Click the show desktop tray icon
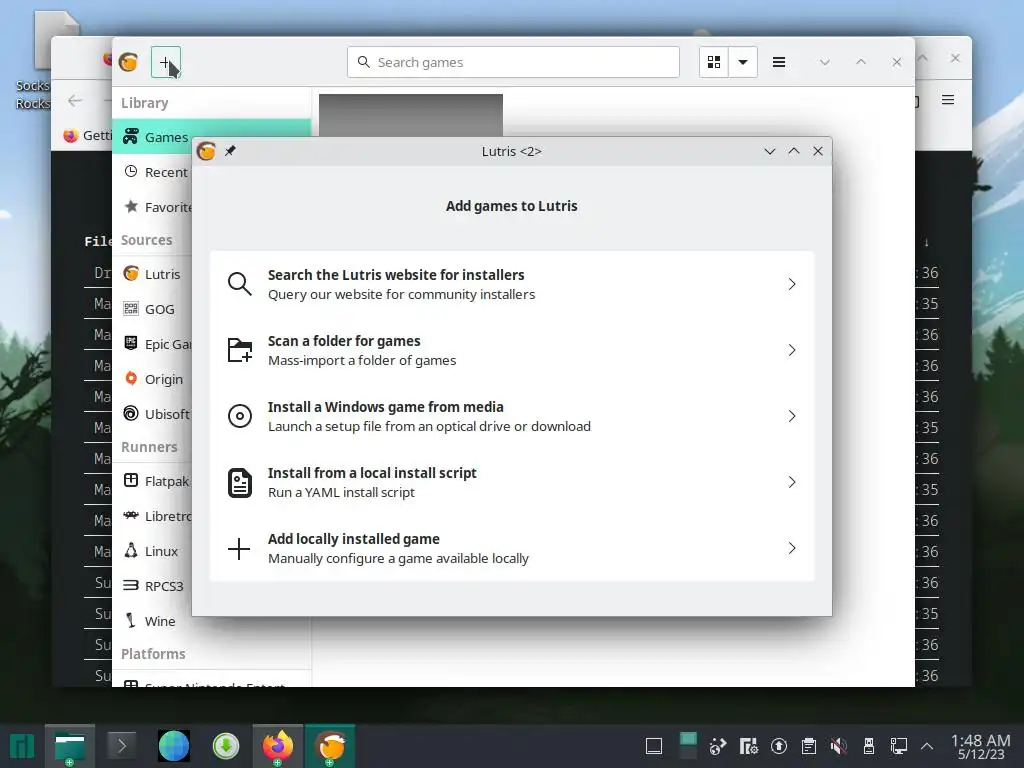This screenshot has width=1024, height=768. coord(654,746)
